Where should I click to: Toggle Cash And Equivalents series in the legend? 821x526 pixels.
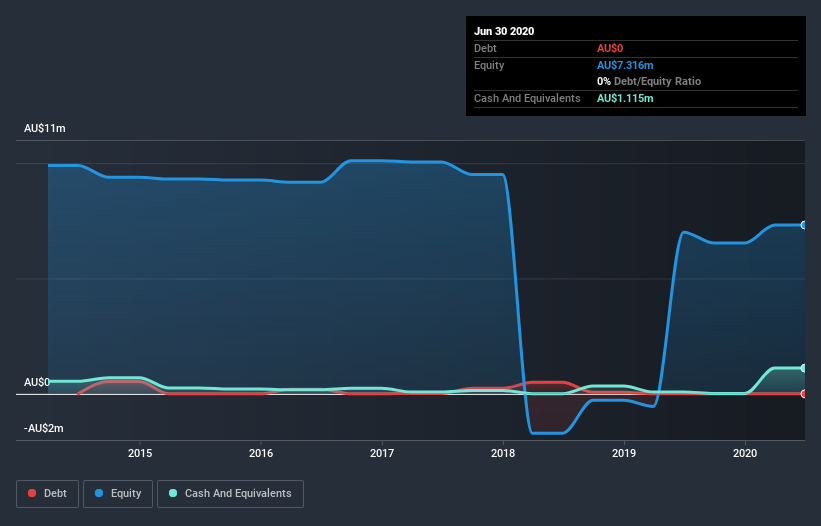coord(230,494)
